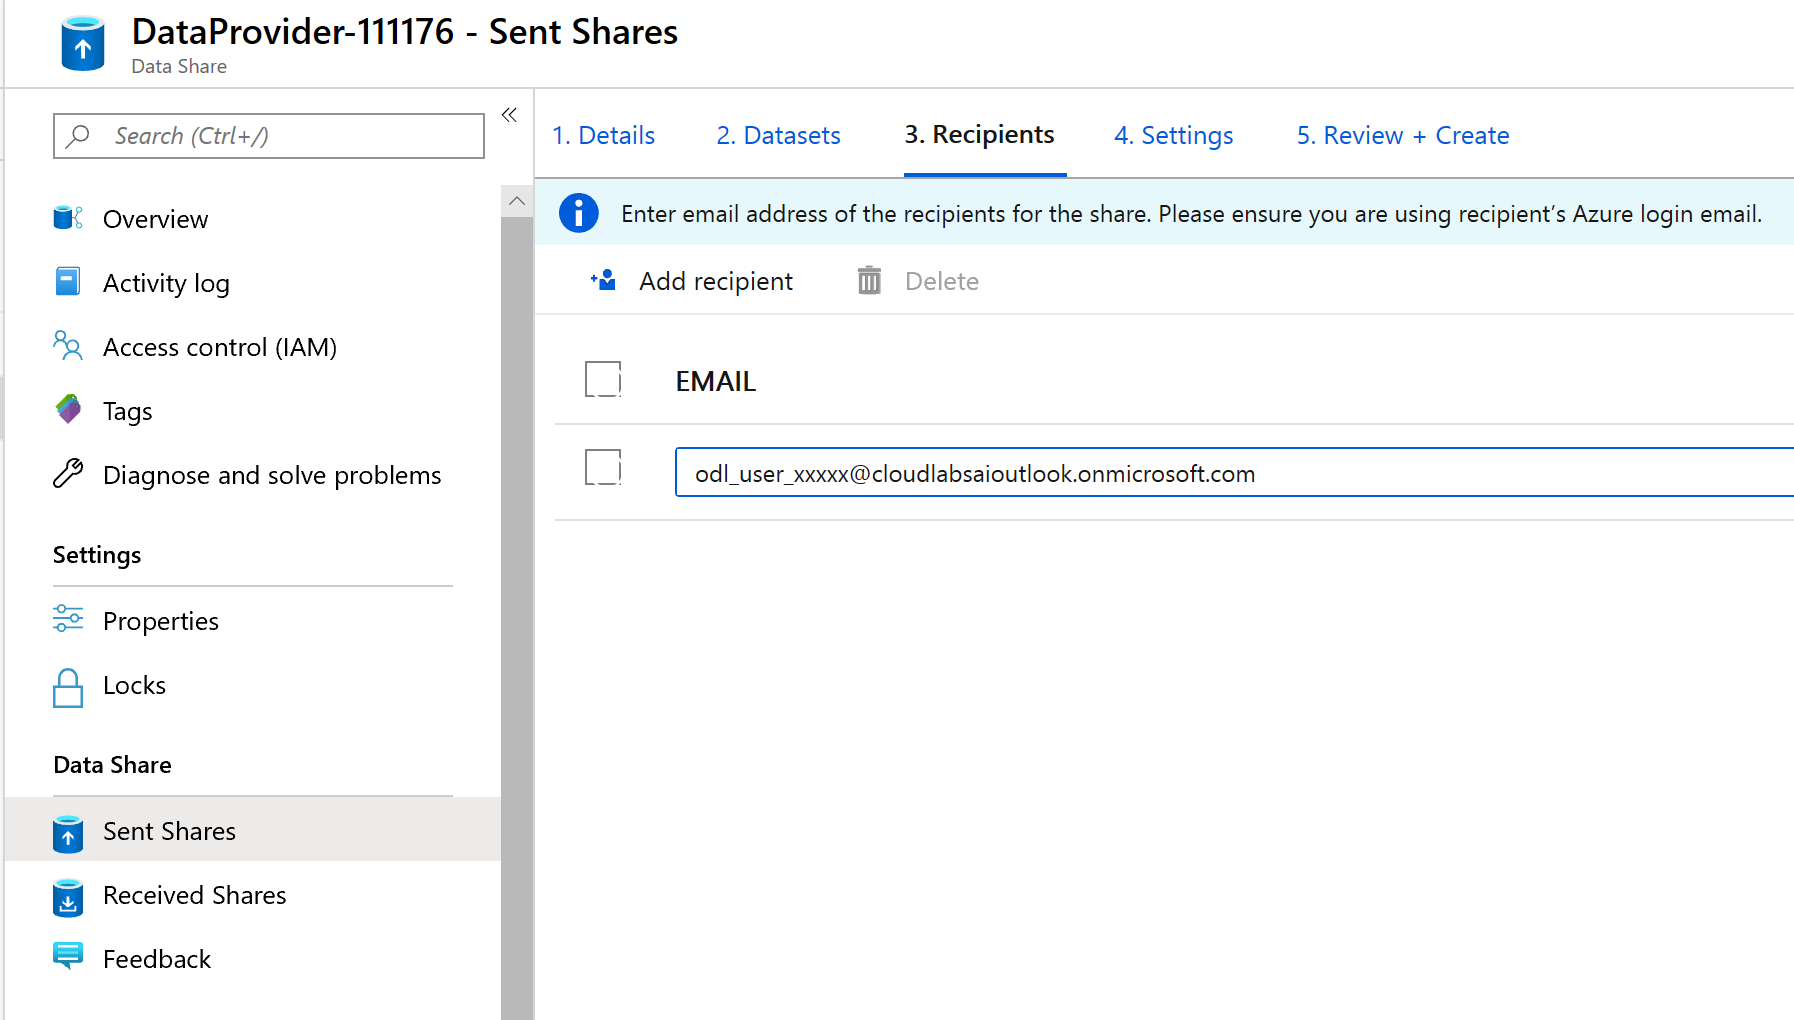Open the 5. Review + Create tab

pos(1403,135)
